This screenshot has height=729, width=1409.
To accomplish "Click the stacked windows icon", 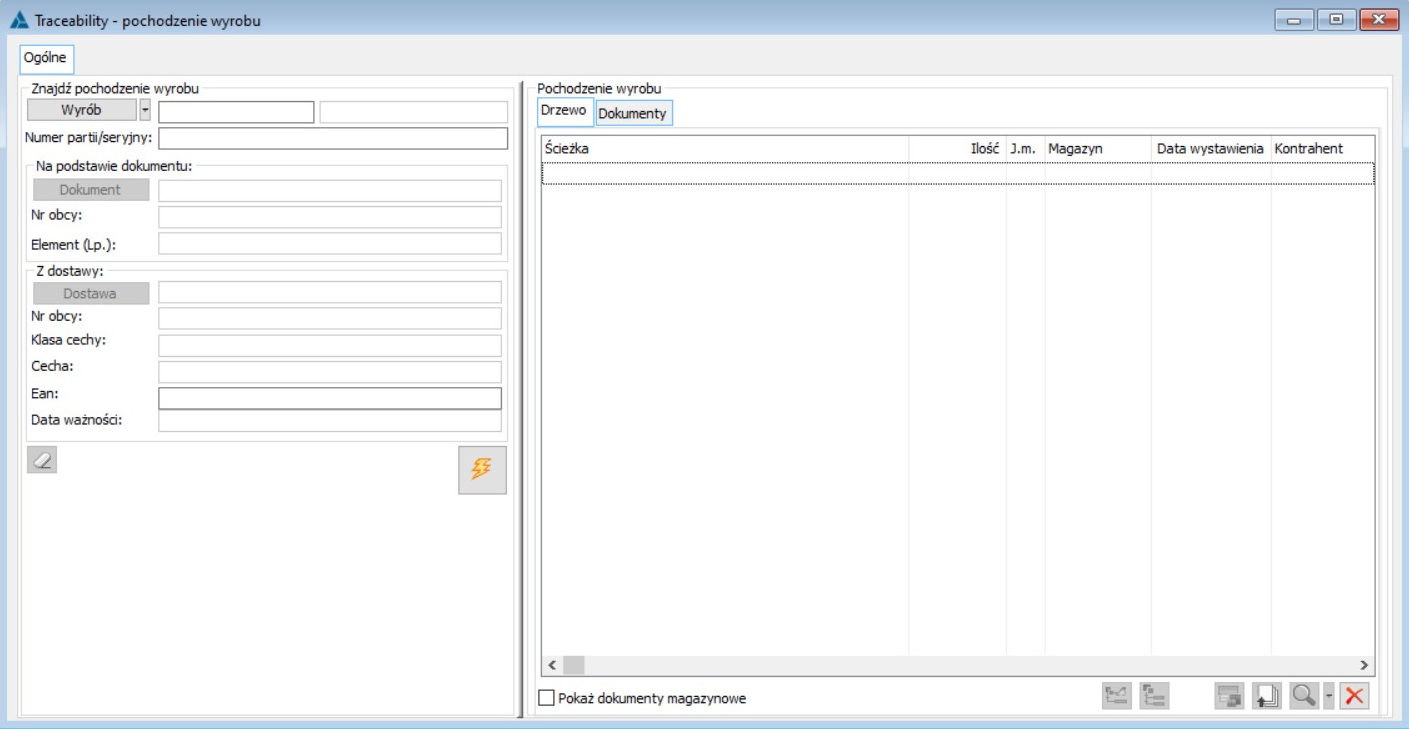I will tap(1229, 696).
